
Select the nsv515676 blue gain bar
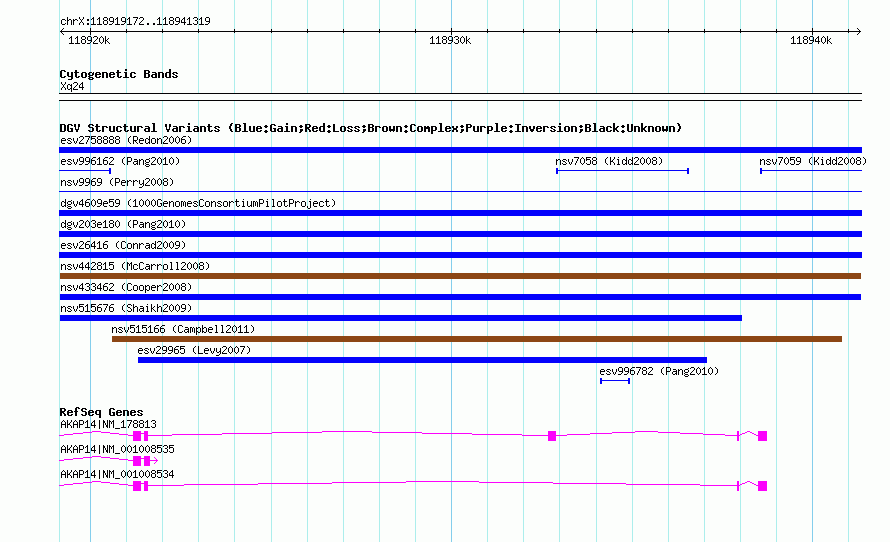401,318
